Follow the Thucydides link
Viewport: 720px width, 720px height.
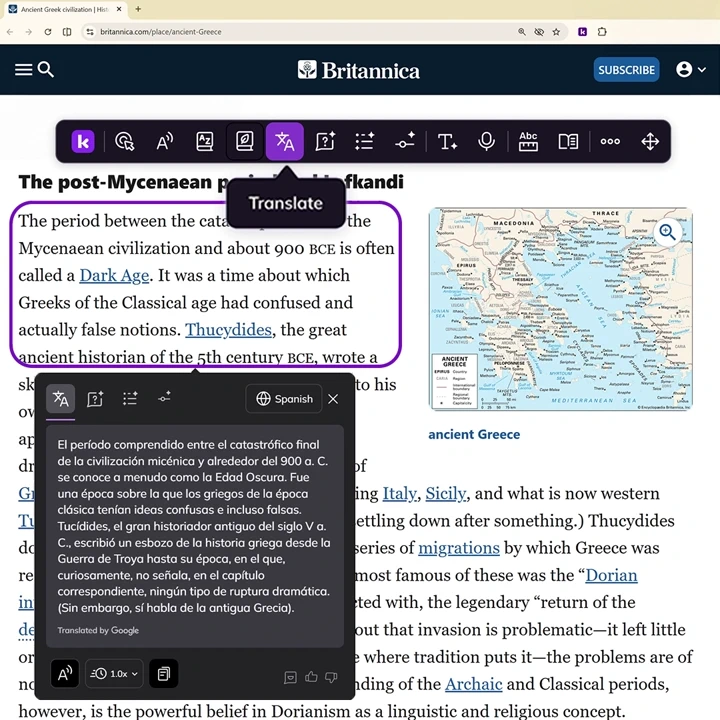point(228,330)
